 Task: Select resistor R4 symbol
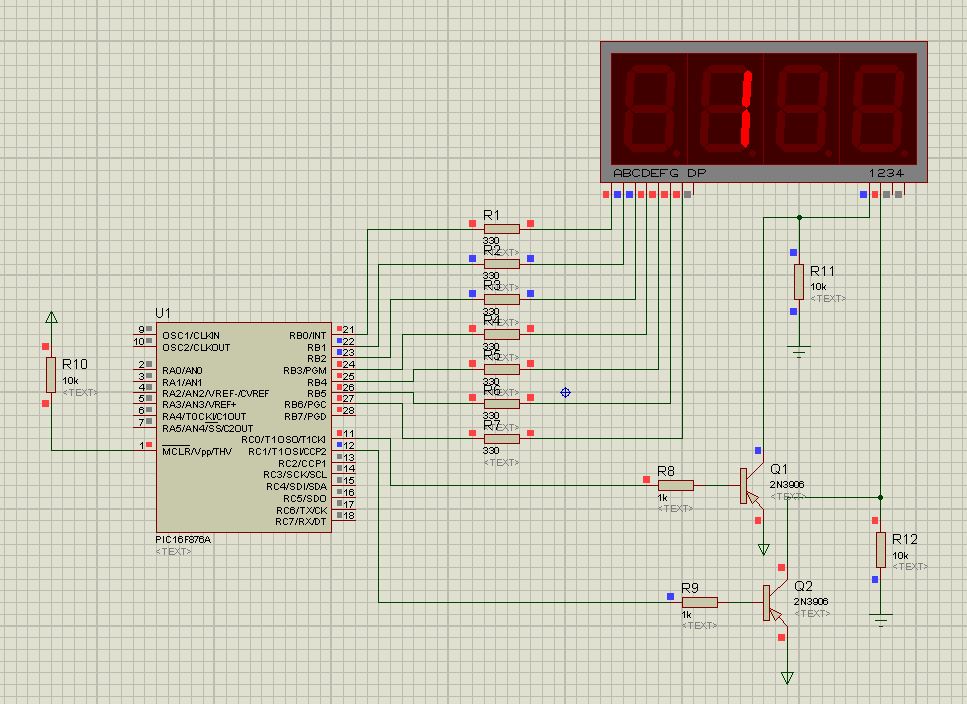pyautogui.click(x=501, y=334)
